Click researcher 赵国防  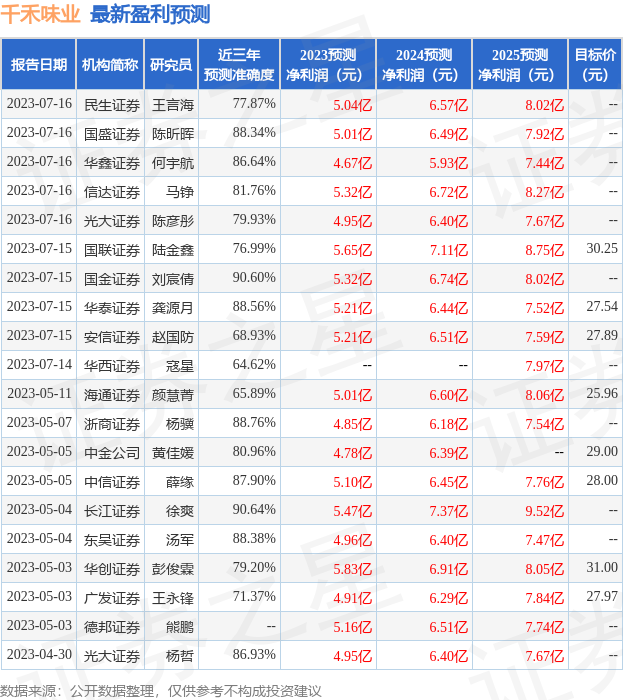click(173, 338)
